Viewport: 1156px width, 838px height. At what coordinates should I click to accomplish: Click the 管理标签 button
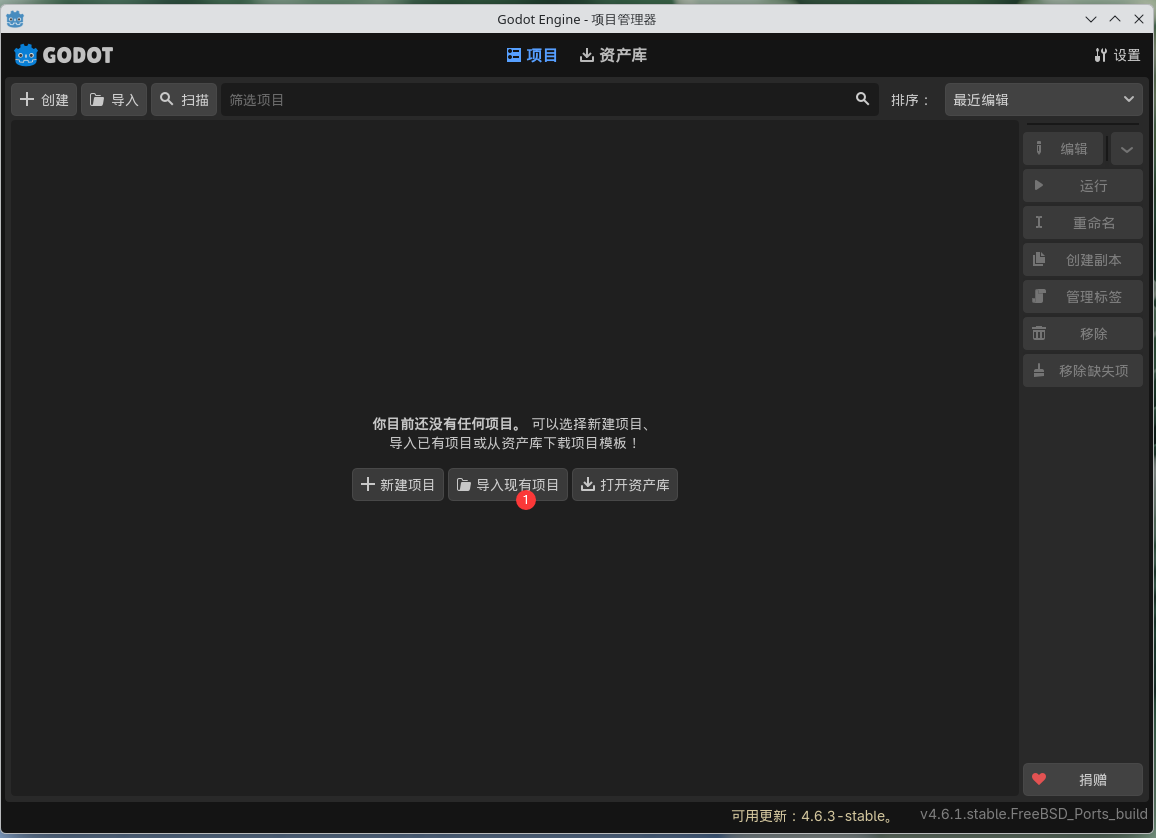pyautogui.click(x=1083, y=296)
